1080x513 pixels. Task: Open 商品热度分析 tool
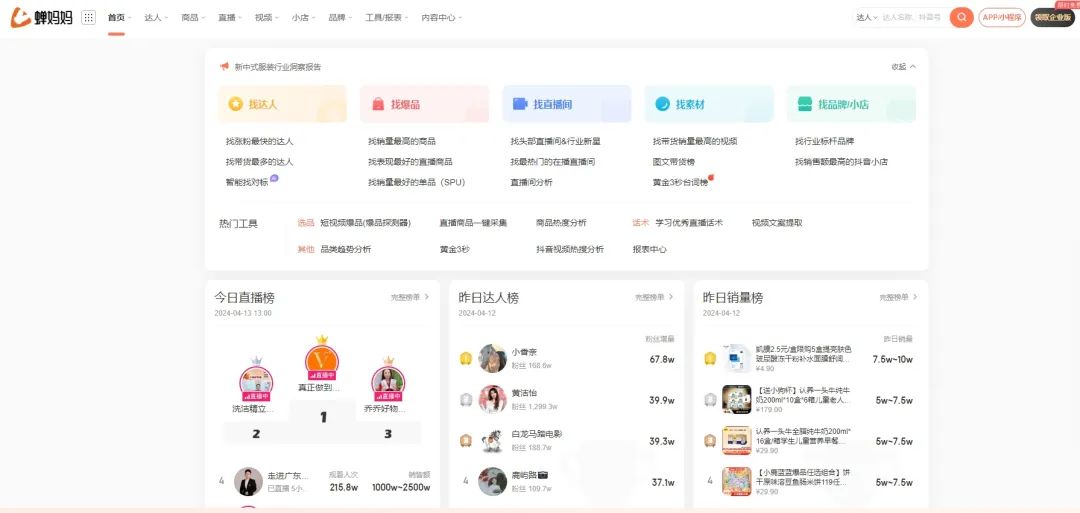(x=561, y=223)
